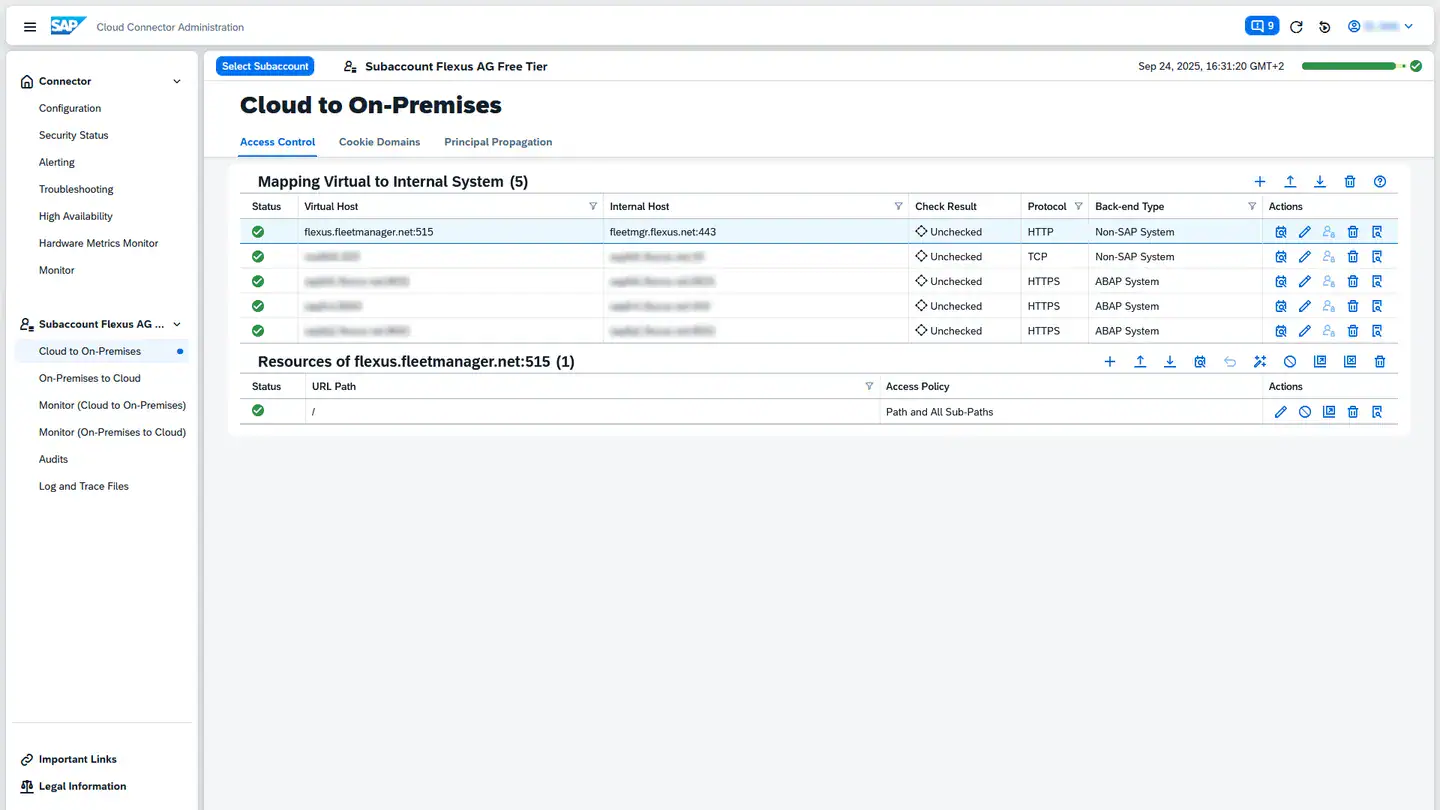The width and height of the screenshot is (1440, 810).
Task: Delete the flexus.fleetmanager.net:515 mapping row
Action: 1353,232
